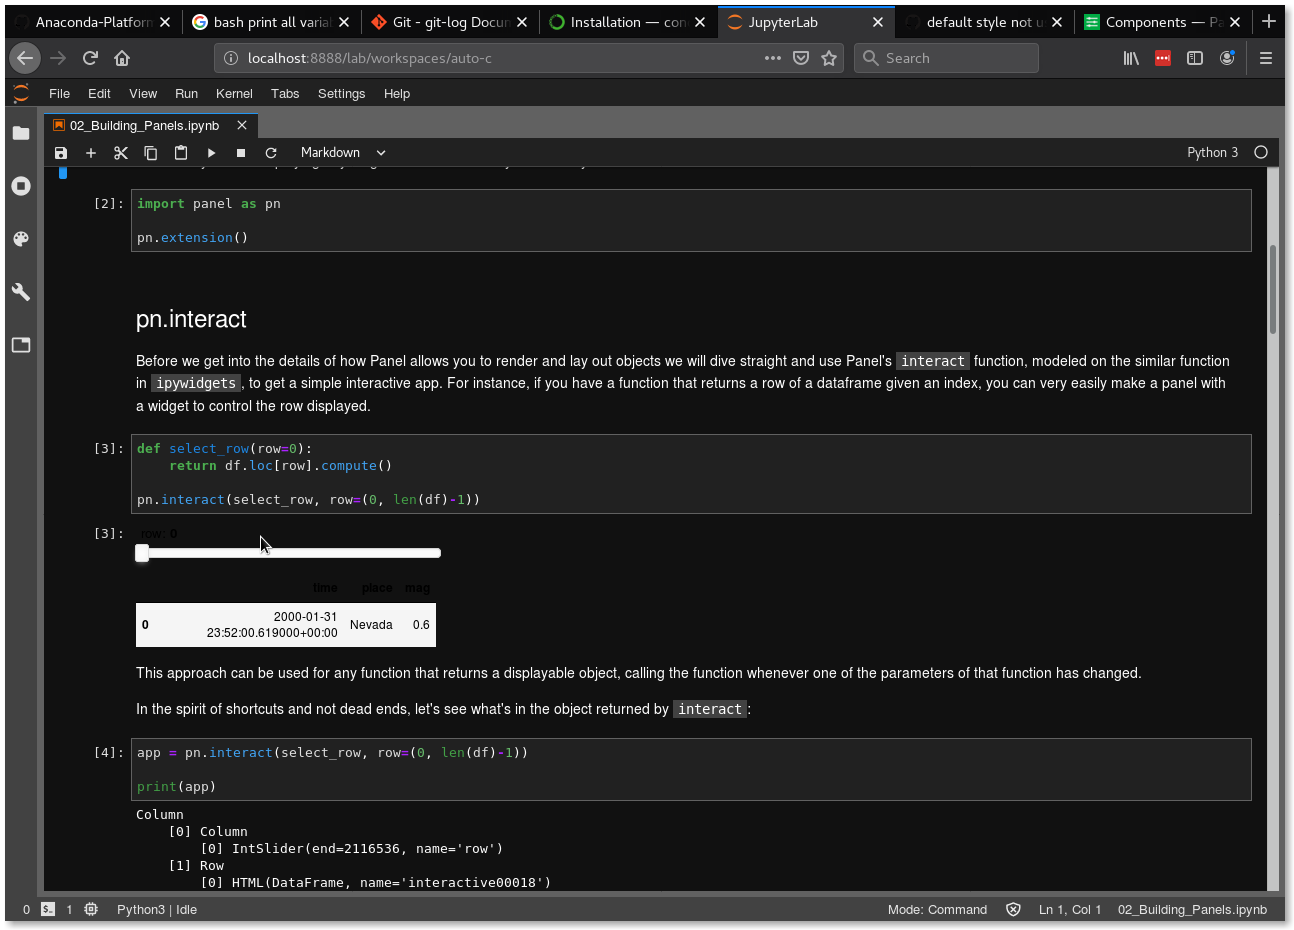Insert a new cell with the plus icon
This screenshot has height=930, width=1294.
coord(91,152)
